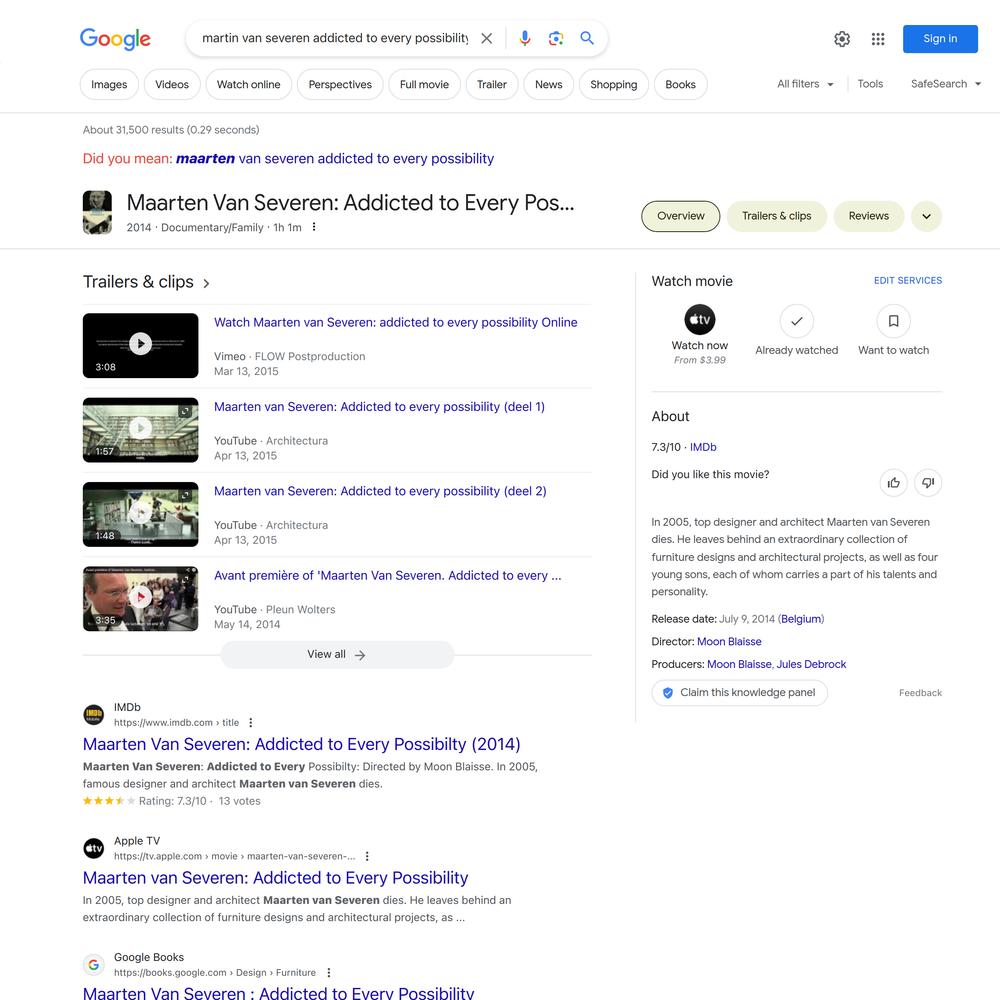Open the Google apps grid
Screen dimensions: 1000x1000
[x=878, y=39]
